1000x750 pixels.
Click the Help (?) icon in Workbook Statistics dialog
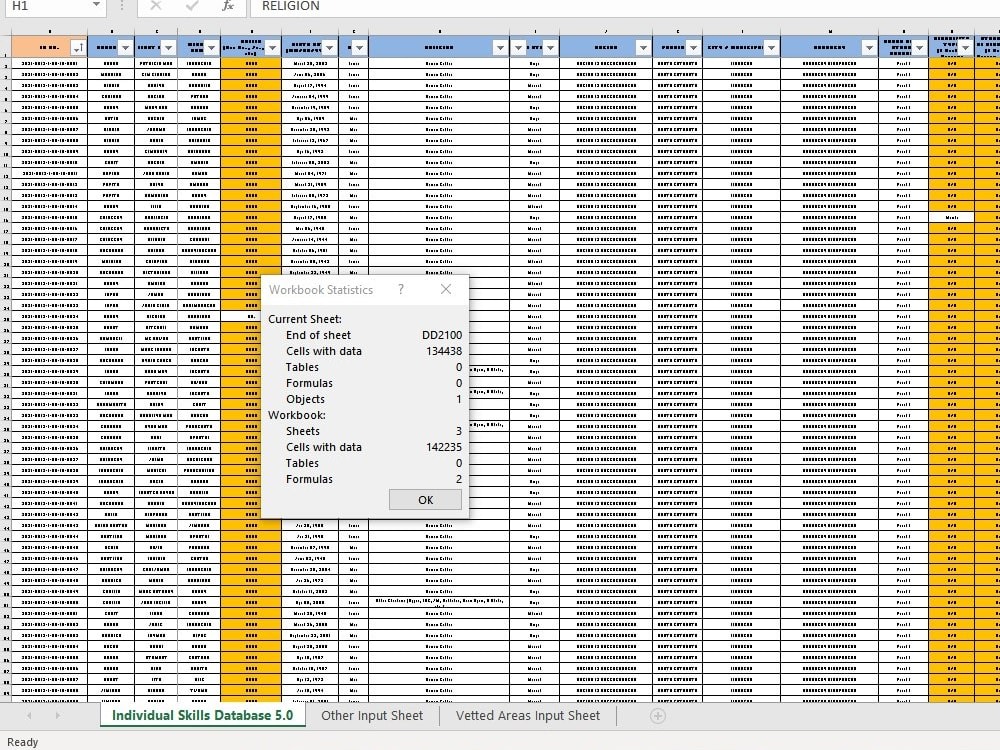(x=400, y=290)
